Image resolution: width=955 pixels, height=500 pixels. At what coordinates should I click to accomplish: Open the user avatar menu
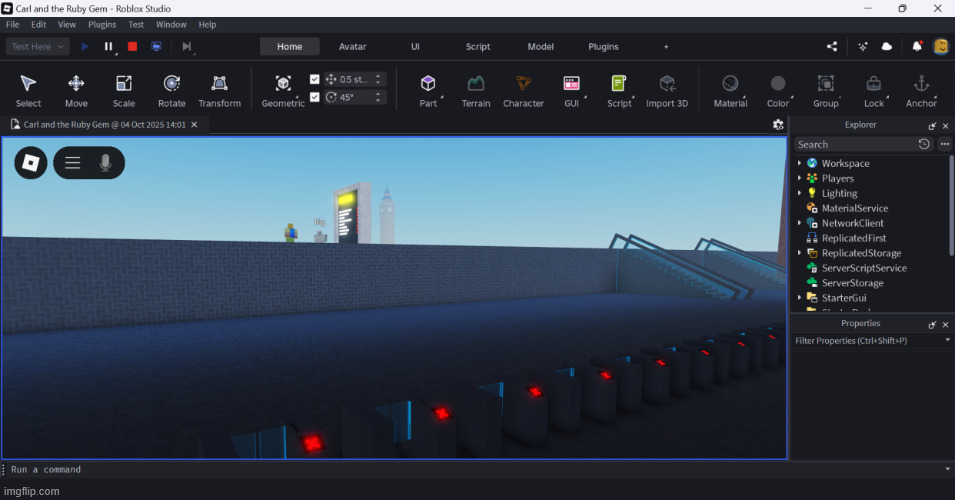(x=942, y=46)
